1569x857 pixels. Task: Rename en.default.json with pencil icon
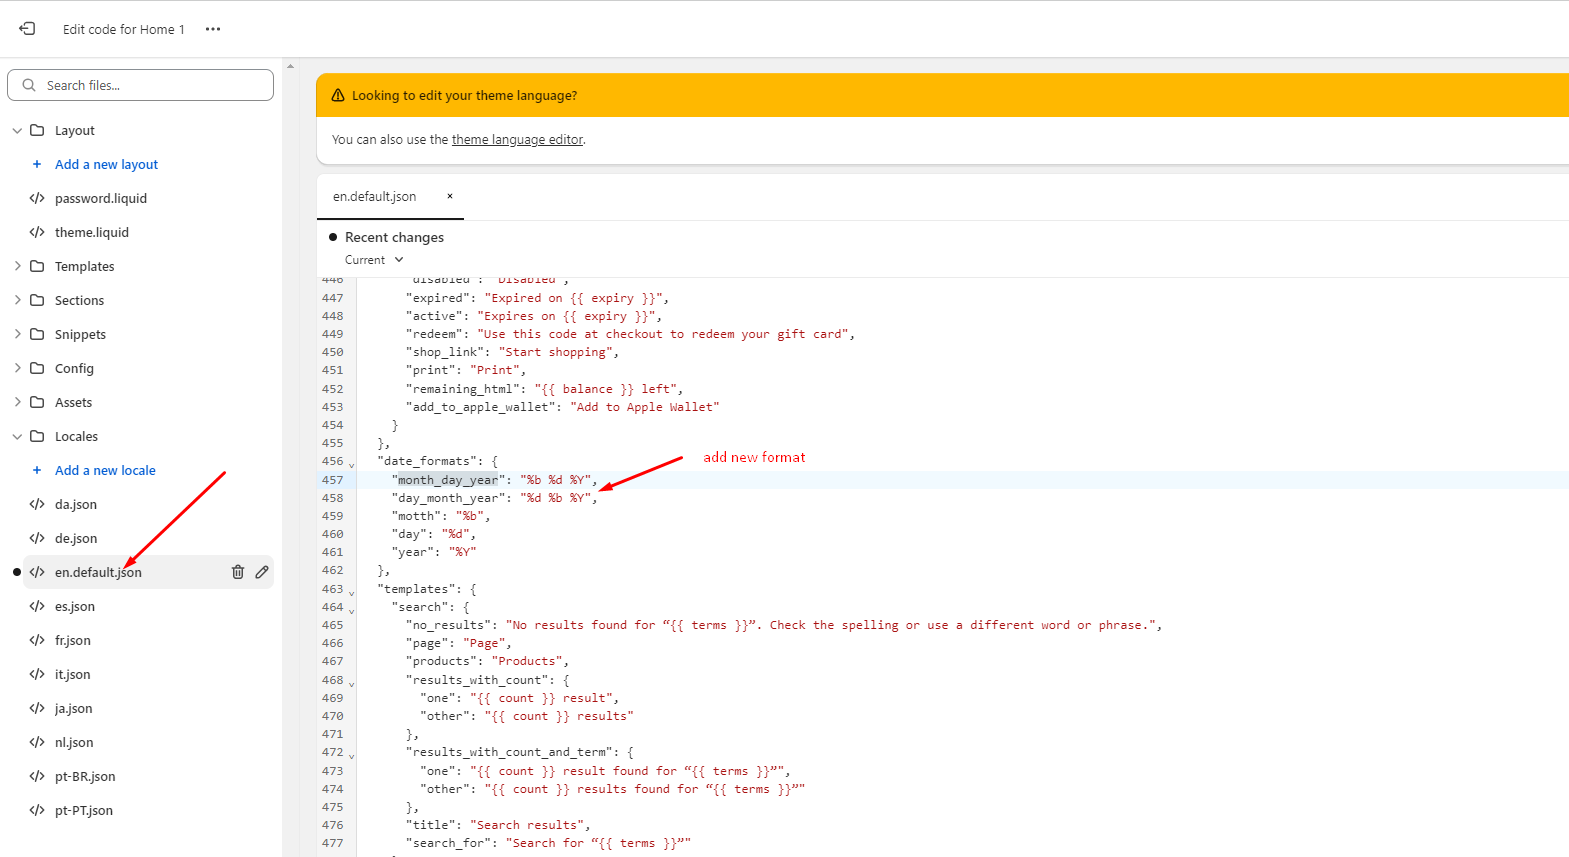point(262,572)
